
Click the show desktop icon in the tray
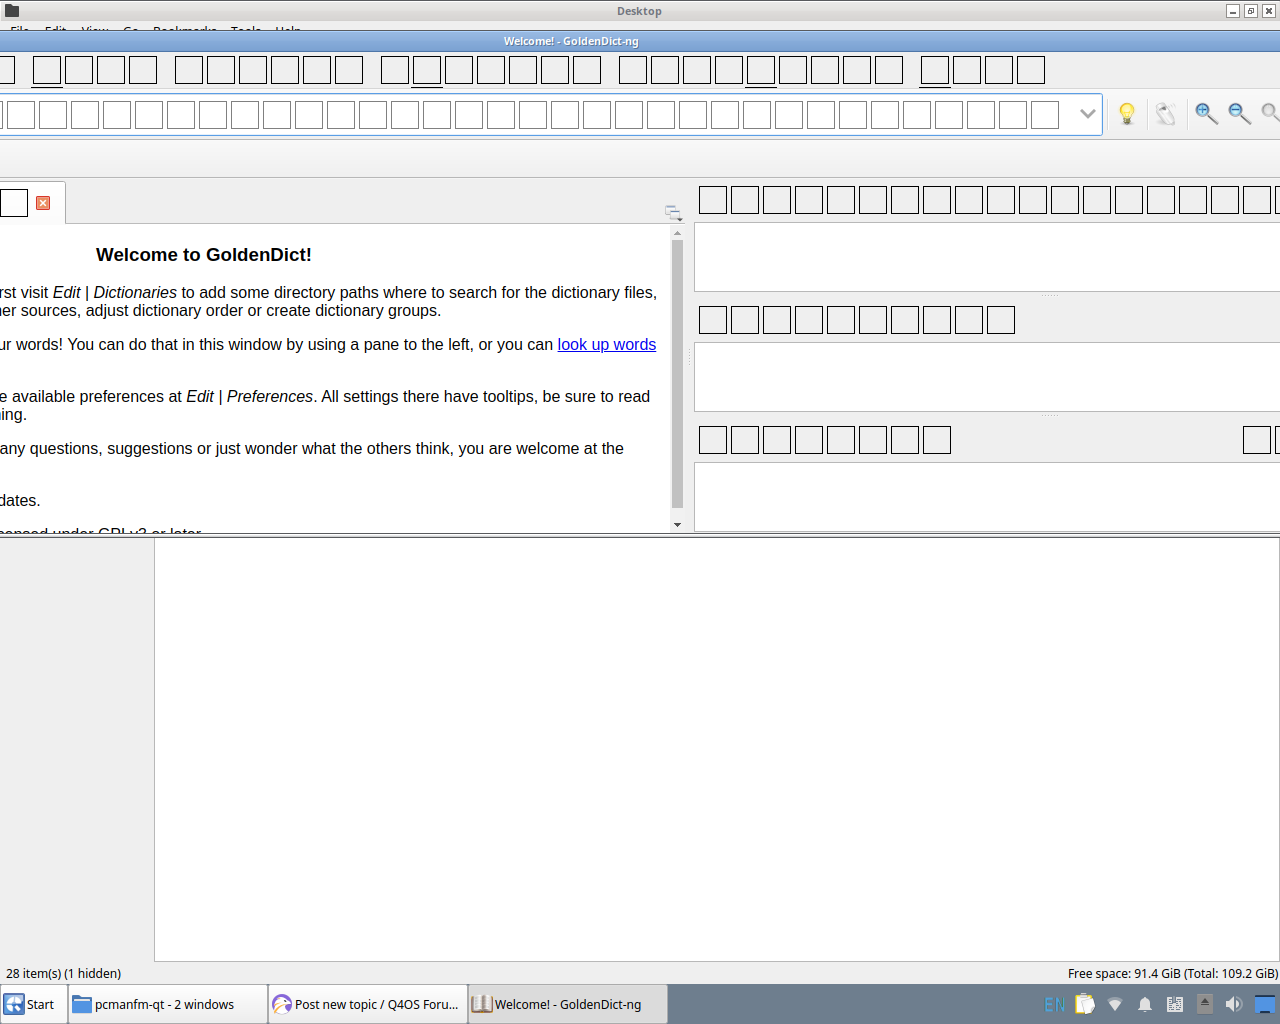click(1265, 1004)
